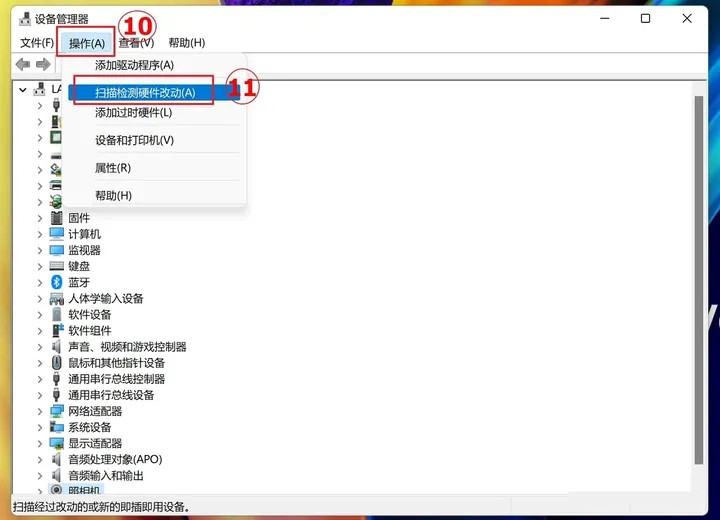Viewport: 720px width, 520px height.
Task: Open the 查看(V) menu
Action: pyautogui.click(x=136, y=43)
